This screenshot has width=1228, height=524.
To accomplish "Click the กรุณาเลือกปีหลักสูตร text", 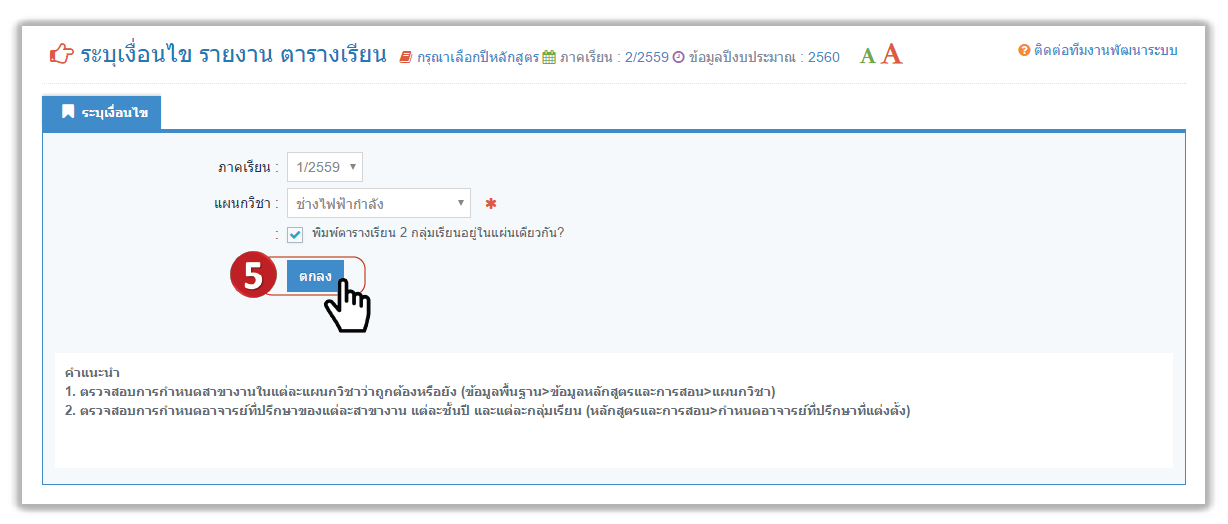I will 477,58.
